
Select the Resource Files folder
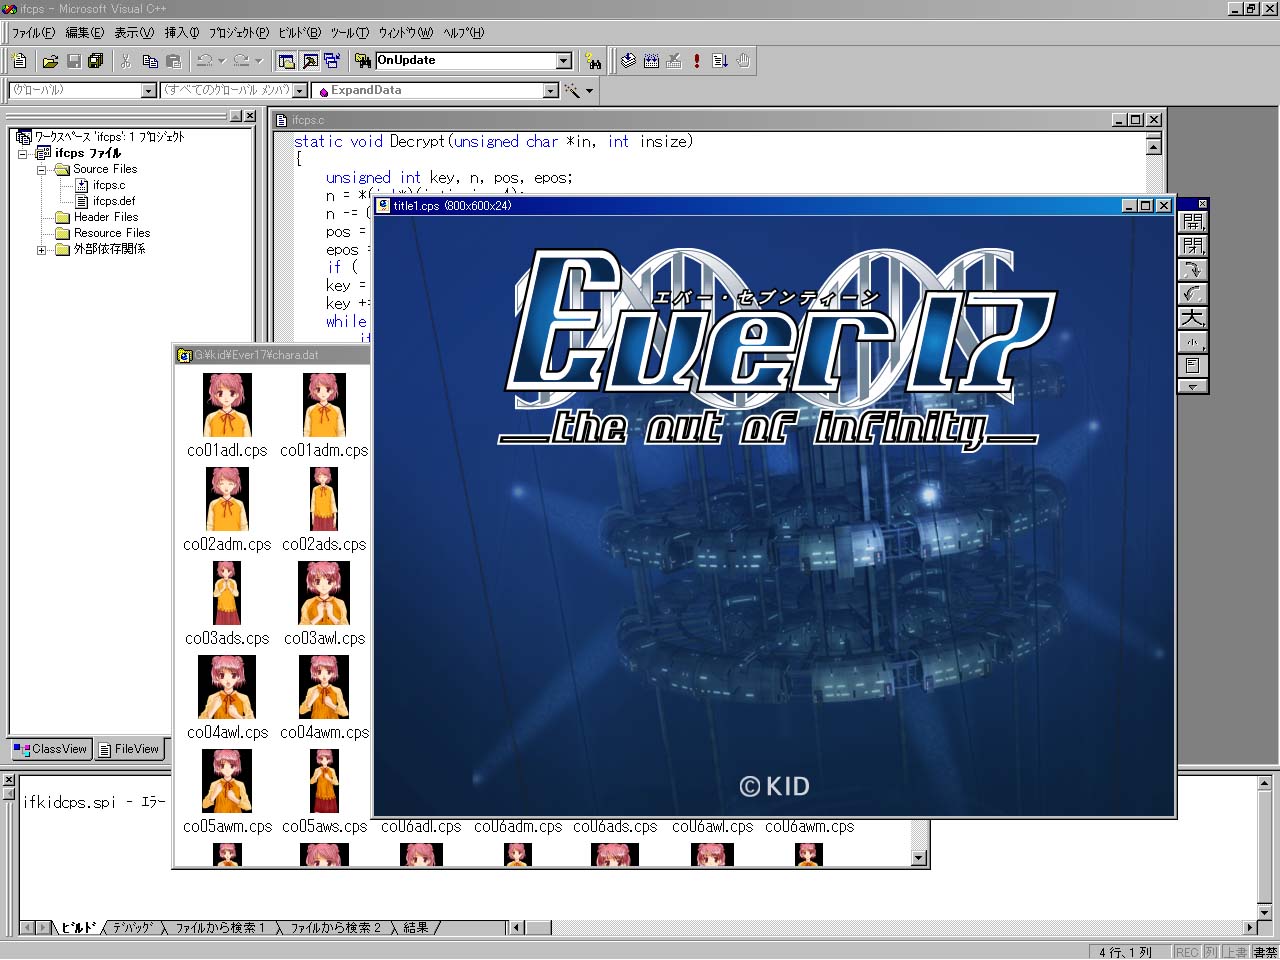coord(111,233)
